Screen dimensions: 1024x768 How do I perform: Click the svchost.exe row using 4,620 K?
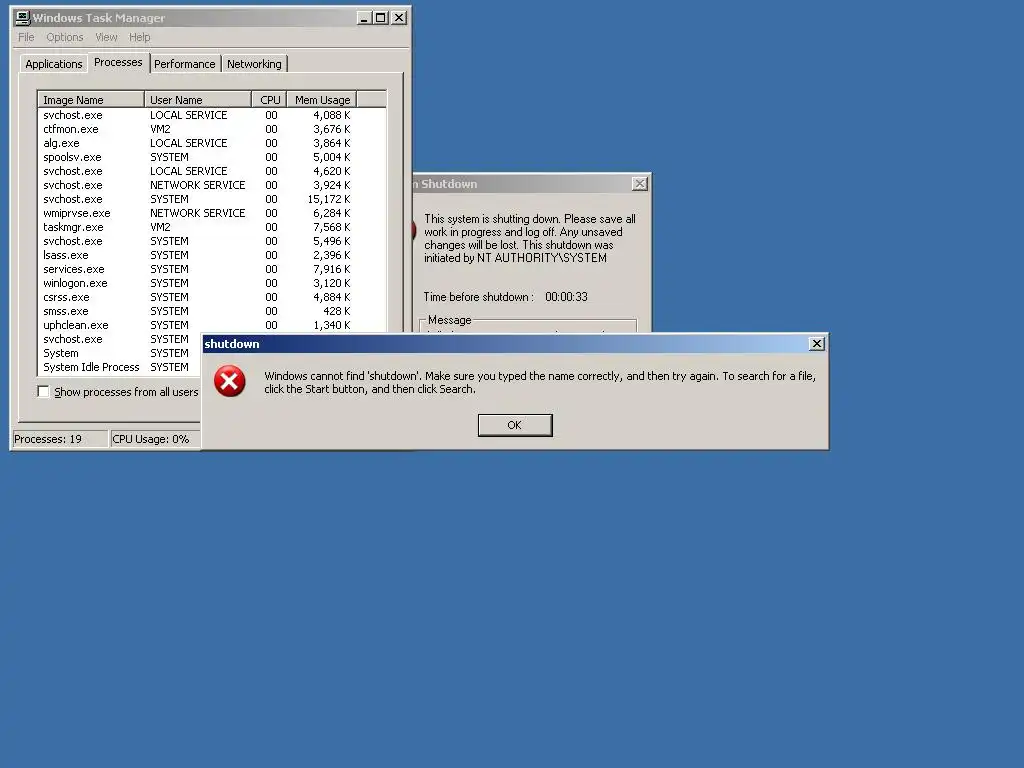[x=197, y=171]
